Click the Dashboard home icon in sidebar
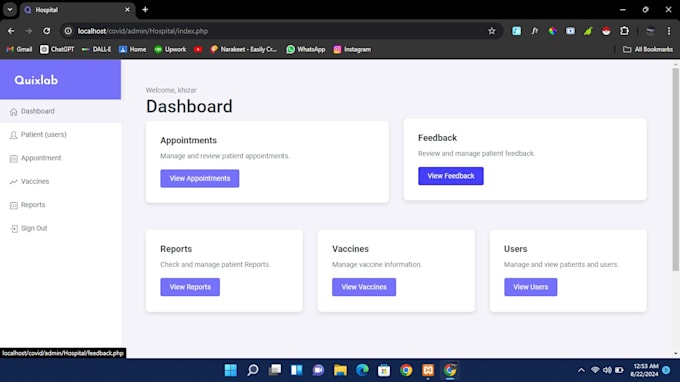Image resolution: width=680 pixels, height=382 pixels. tap(13, 112)
